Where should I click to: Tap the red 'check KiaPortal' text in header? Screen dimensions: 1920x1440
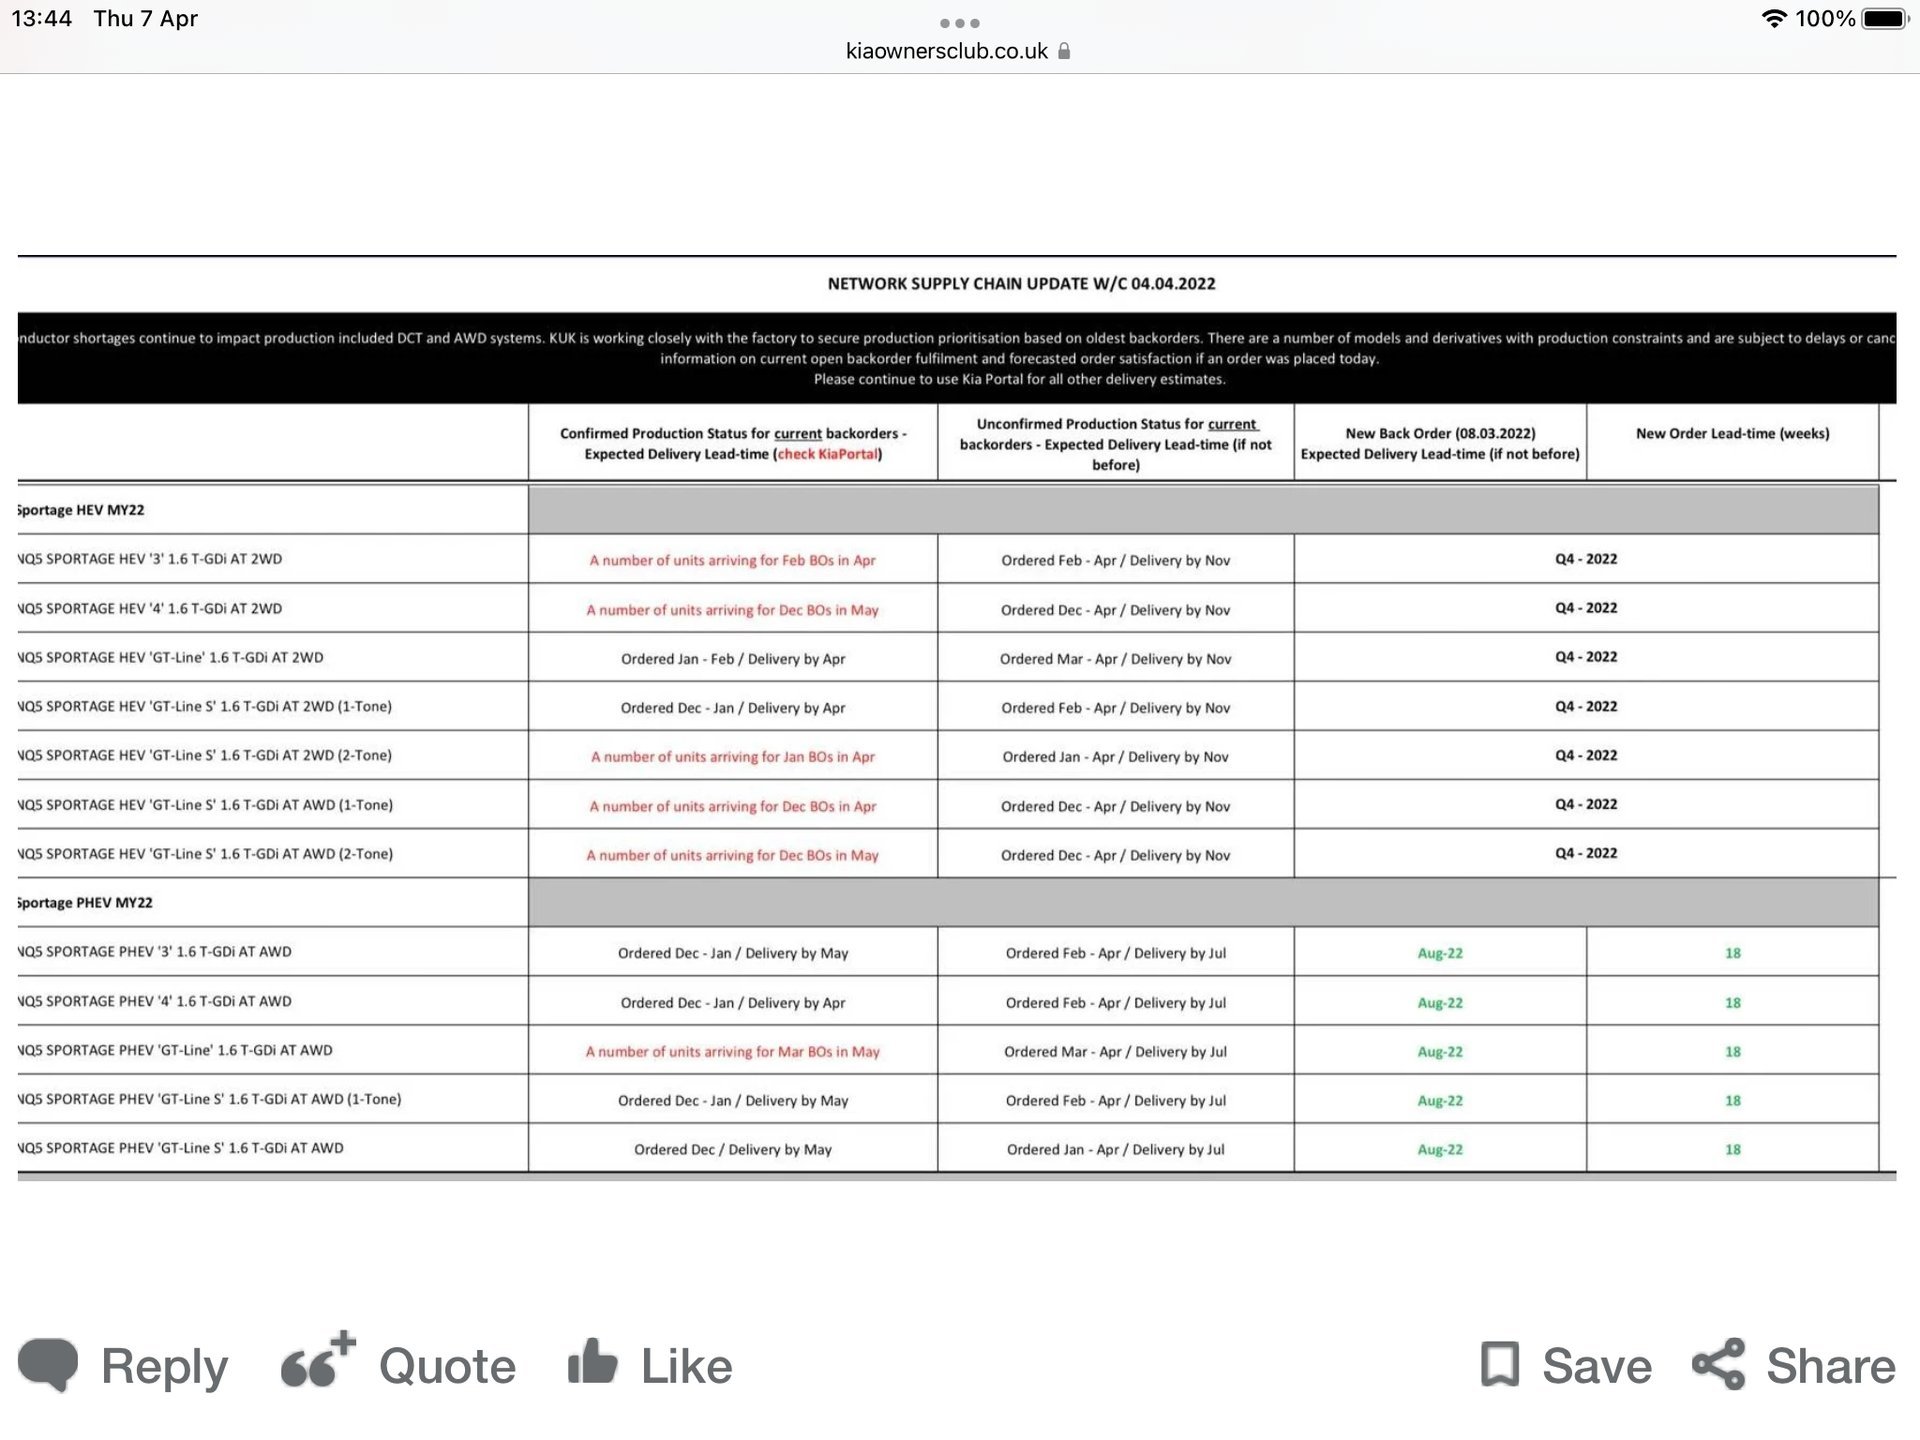click(827, 454)
